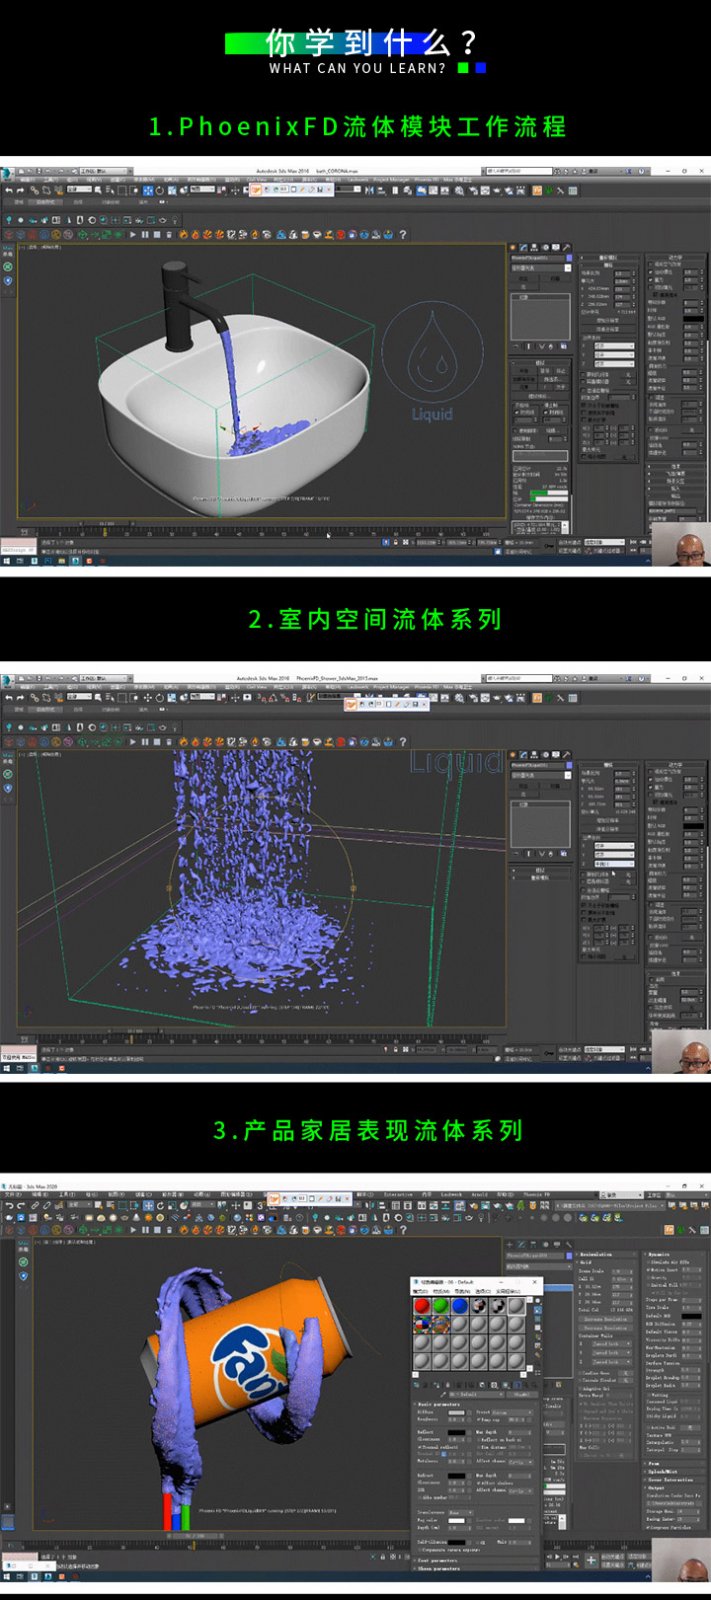This screenshot has height=1600, width=711.
Task: Click the question mark help icon in sink scene toolbar
Action: (x=403, y=235)
